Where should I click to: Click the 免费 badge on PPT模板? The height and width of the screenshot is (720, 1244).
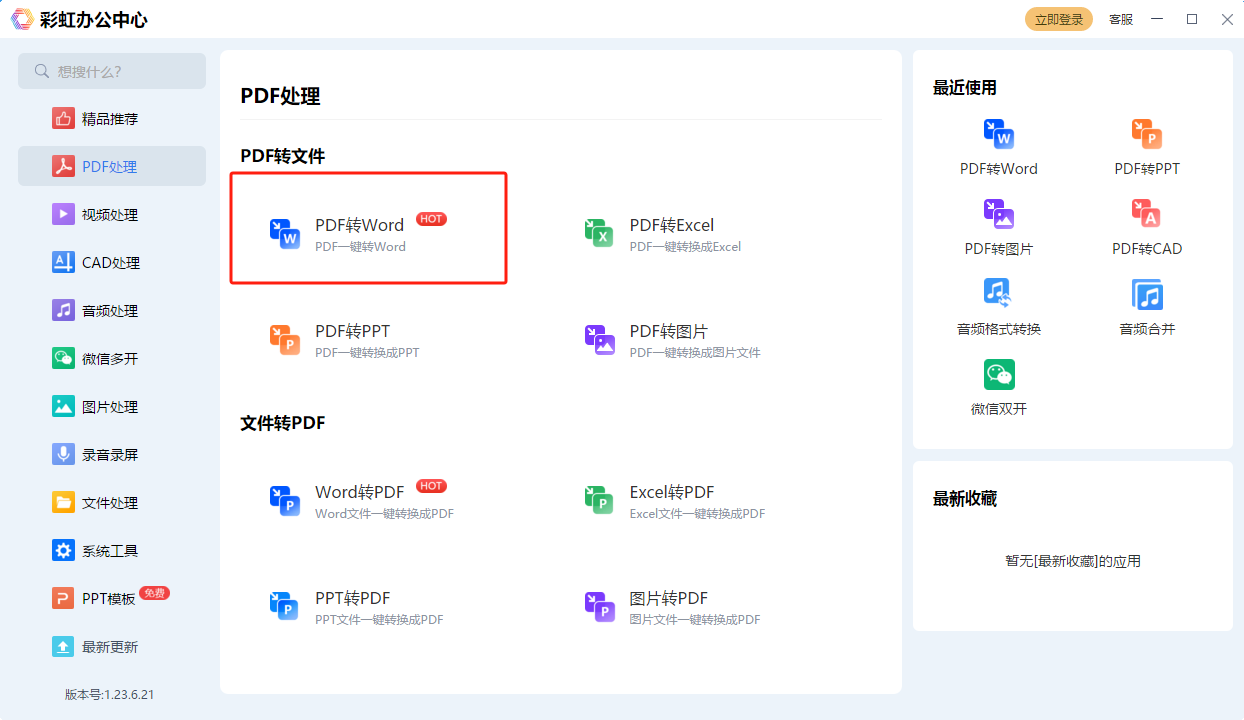click(x=155, y=593)
